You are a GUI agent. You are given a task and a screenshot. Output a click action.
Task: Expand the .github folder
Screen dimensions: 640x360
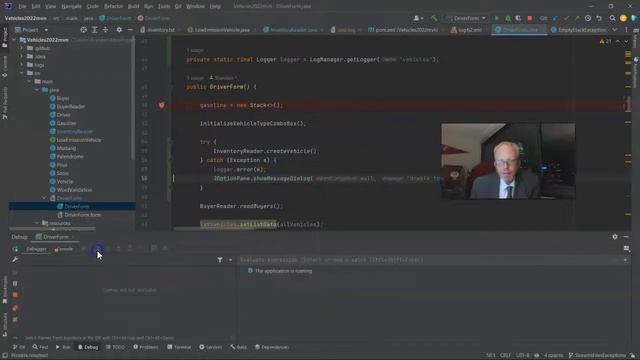[x=22, y=48]
